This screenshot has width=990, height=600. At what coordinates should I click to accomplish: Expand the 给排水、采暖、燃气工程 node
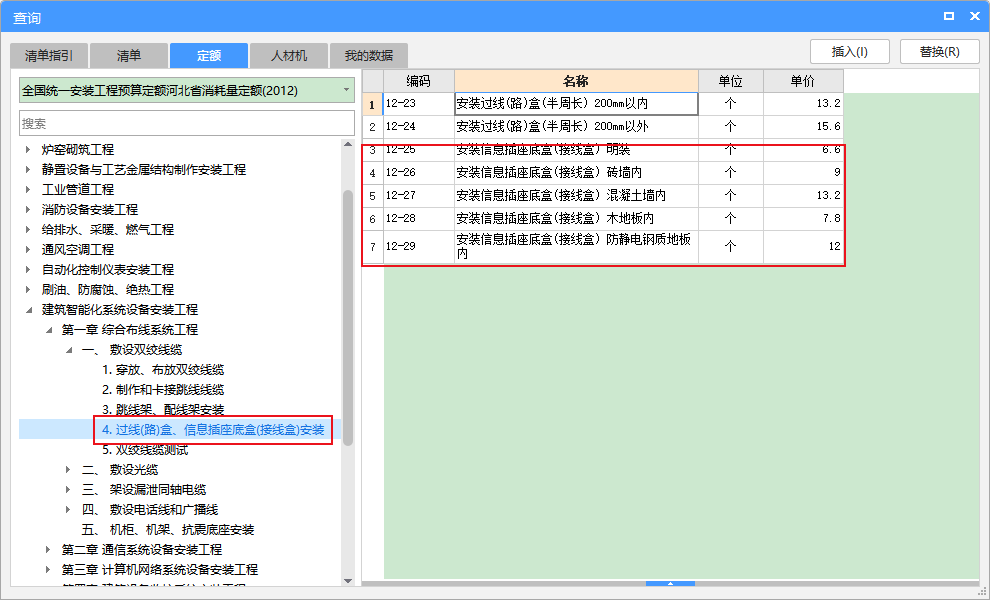point(28,230)
